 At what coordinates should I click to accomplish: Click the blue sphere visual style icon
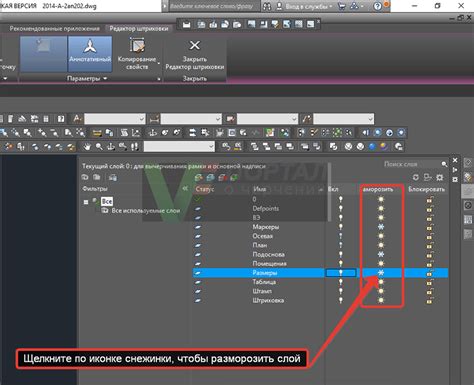372,146
